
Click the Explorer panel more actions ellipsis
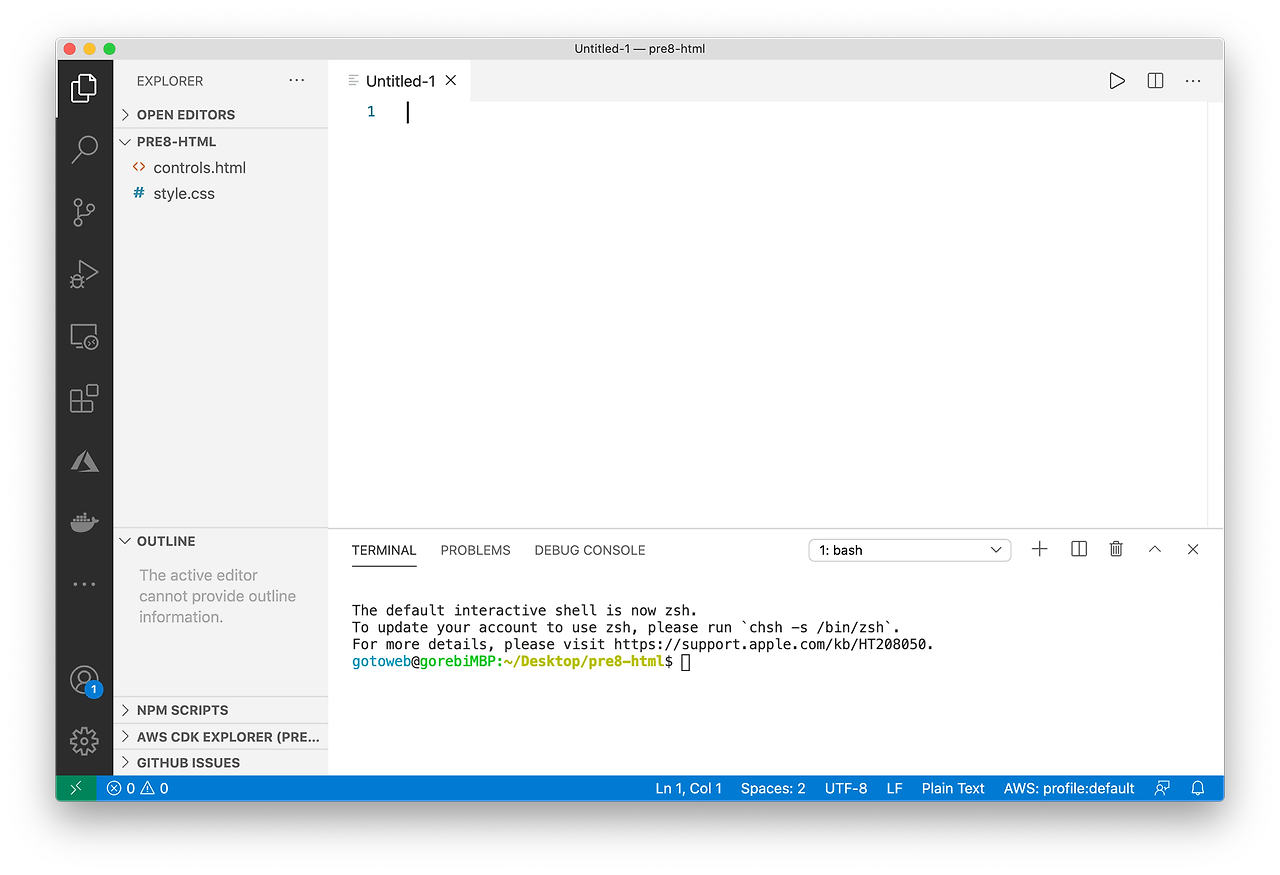click(297, 80)
